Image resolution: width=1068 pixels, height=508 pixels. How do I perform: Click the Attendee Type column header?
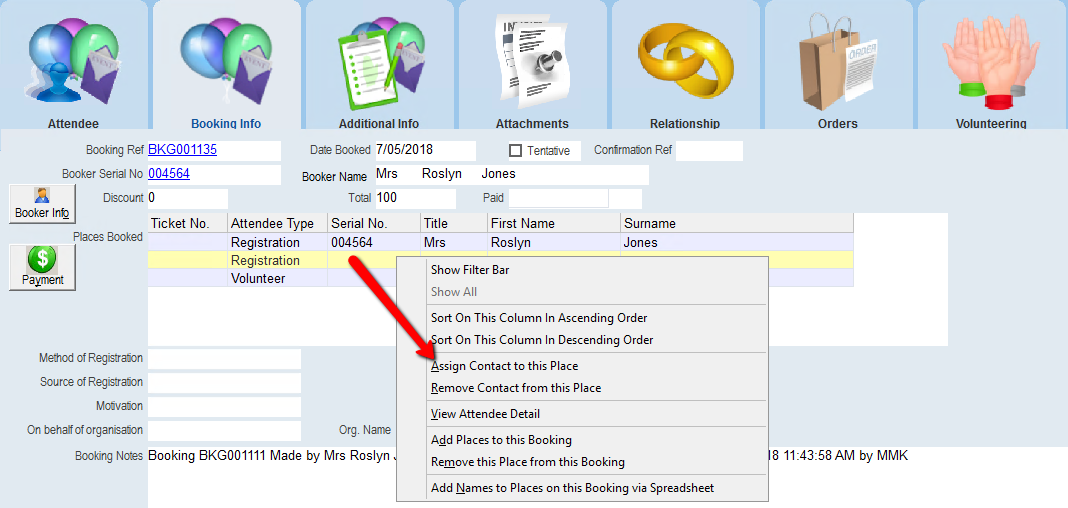click(x=272, y=224)
